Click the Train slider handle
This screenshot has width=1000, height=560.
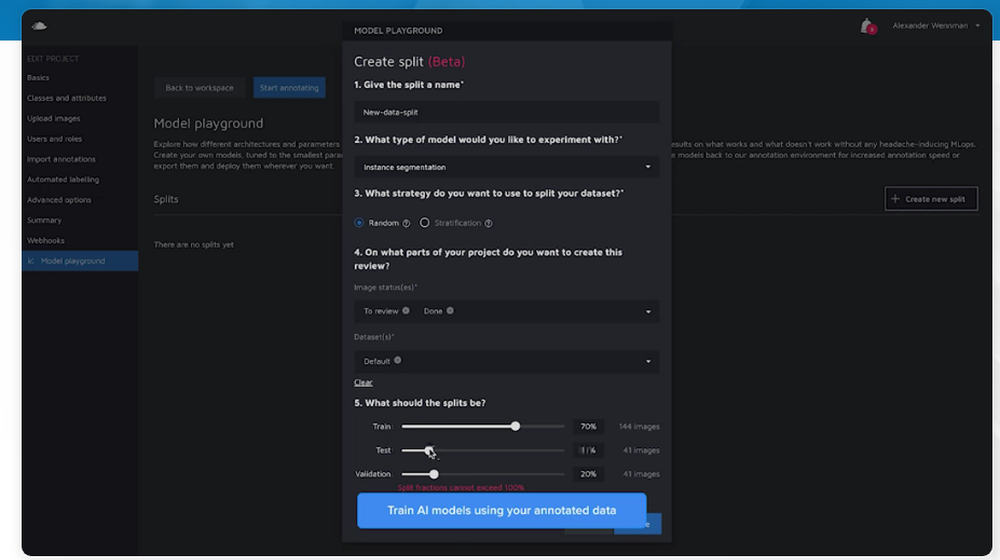[x=515, y=426]
